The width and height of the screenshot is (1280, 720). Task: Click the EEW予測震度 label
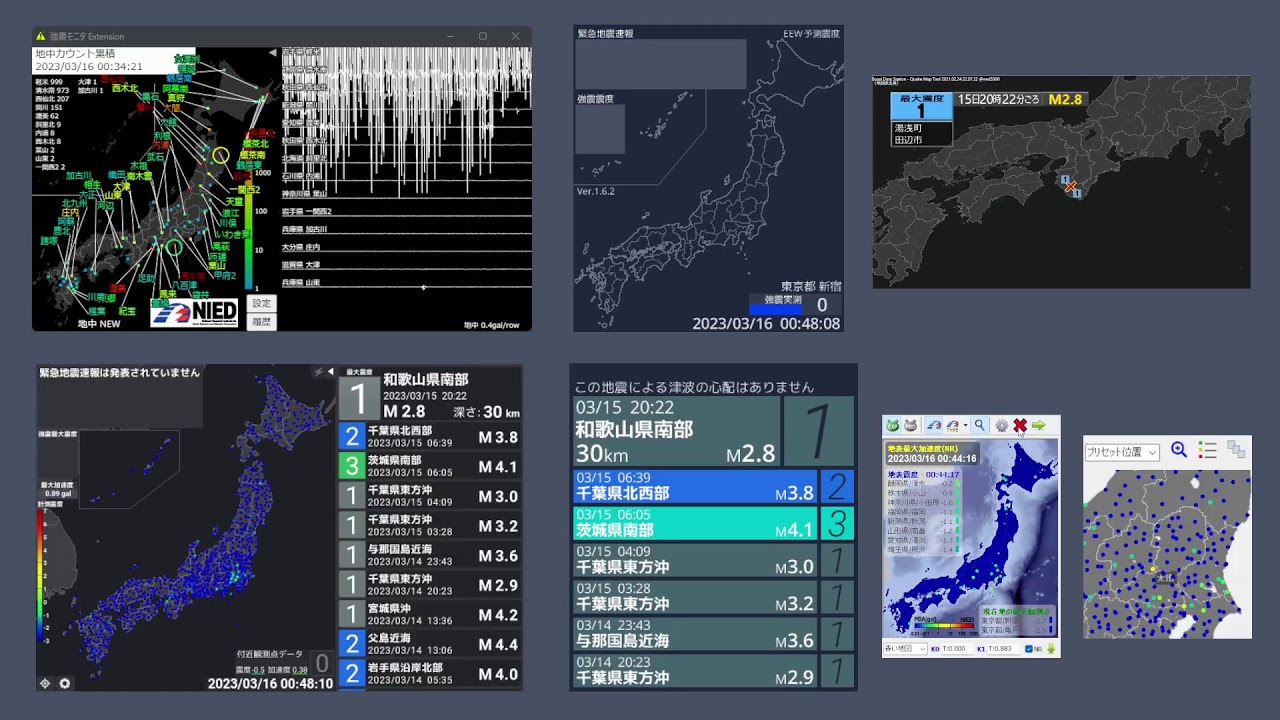811,33
